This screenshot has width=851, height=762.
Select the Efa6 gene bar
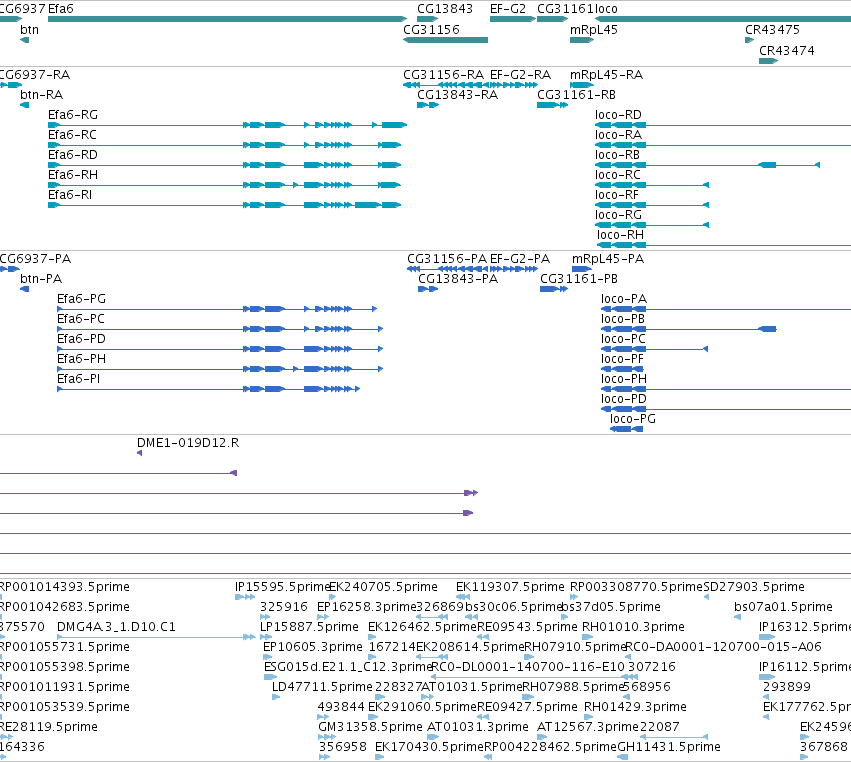[227, 19]
